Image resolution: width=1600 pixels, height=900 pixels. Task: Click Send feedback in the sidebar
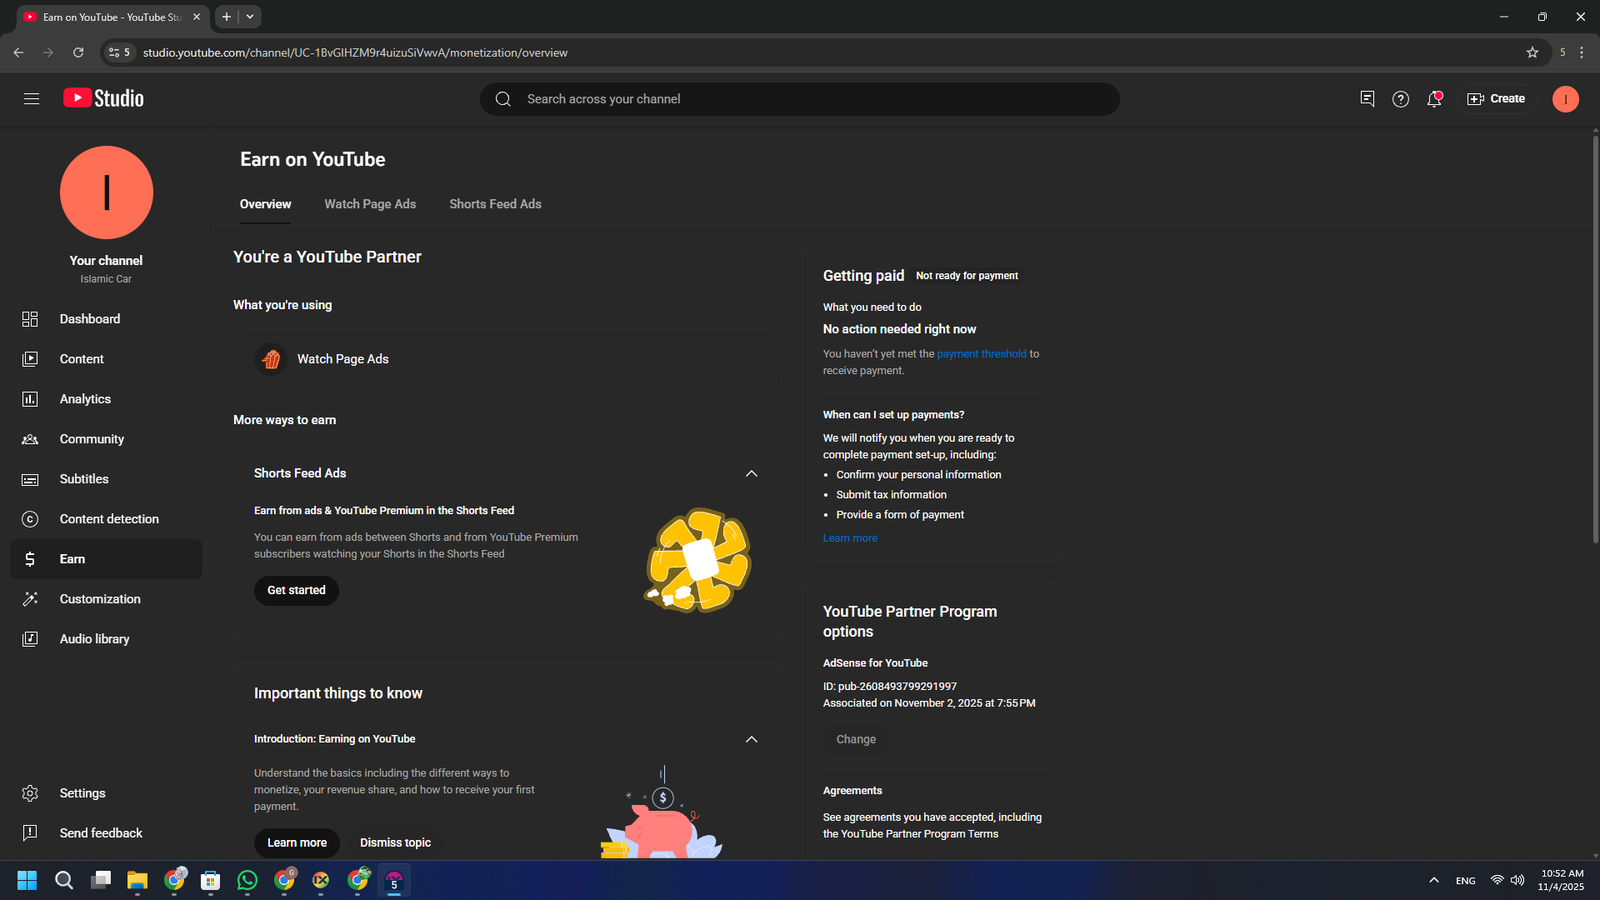[x=106, y=833]
